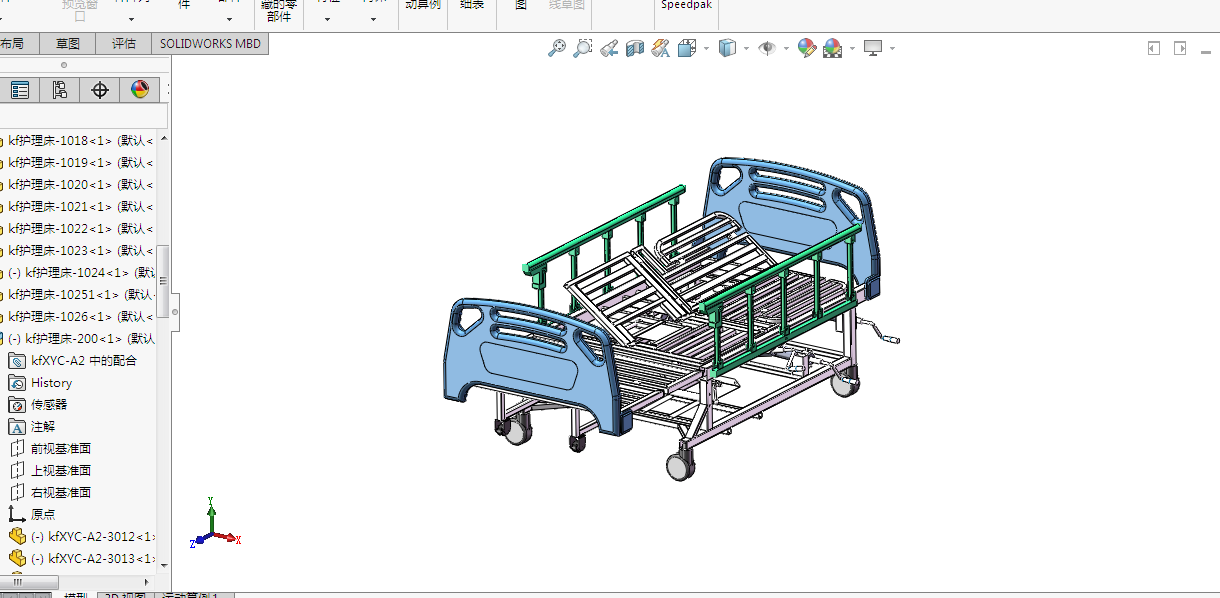Select the SOLIDWORKS MBD tab
Viewport: 1220px width, 598px height.
[210, 44]
